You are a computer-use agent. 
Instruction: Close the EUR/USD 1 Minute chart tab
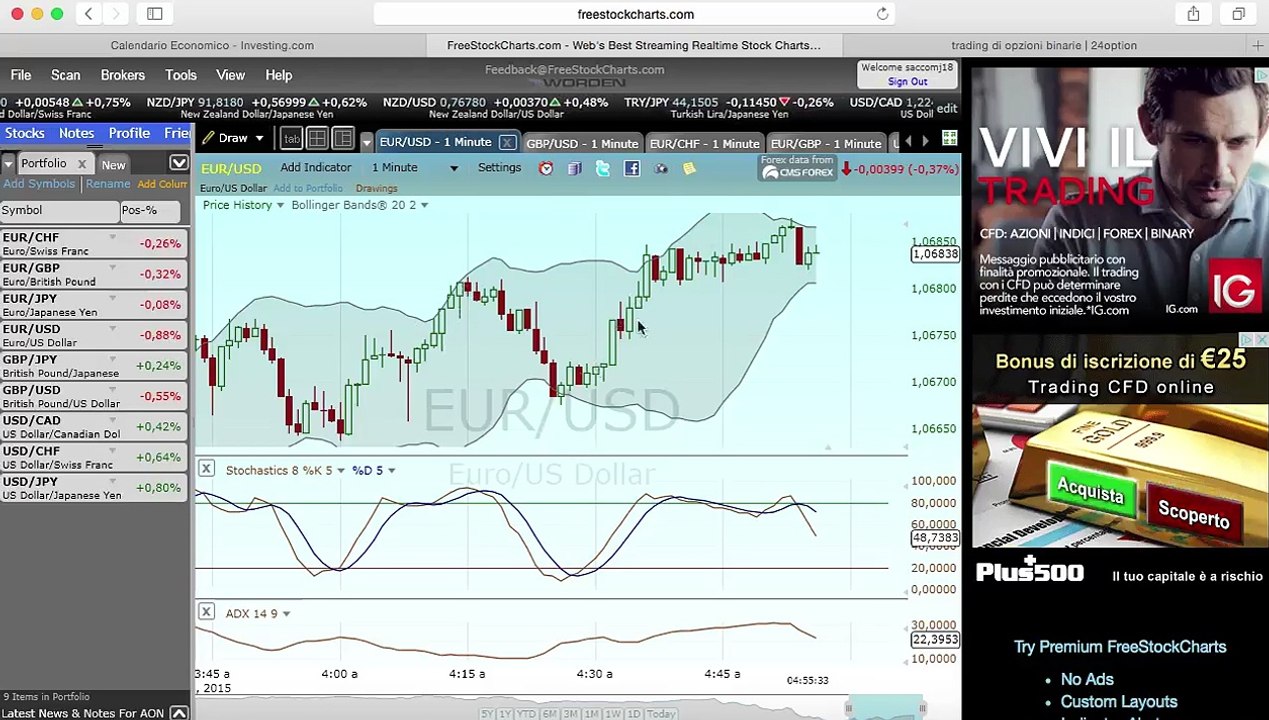[x=507, y=143]
